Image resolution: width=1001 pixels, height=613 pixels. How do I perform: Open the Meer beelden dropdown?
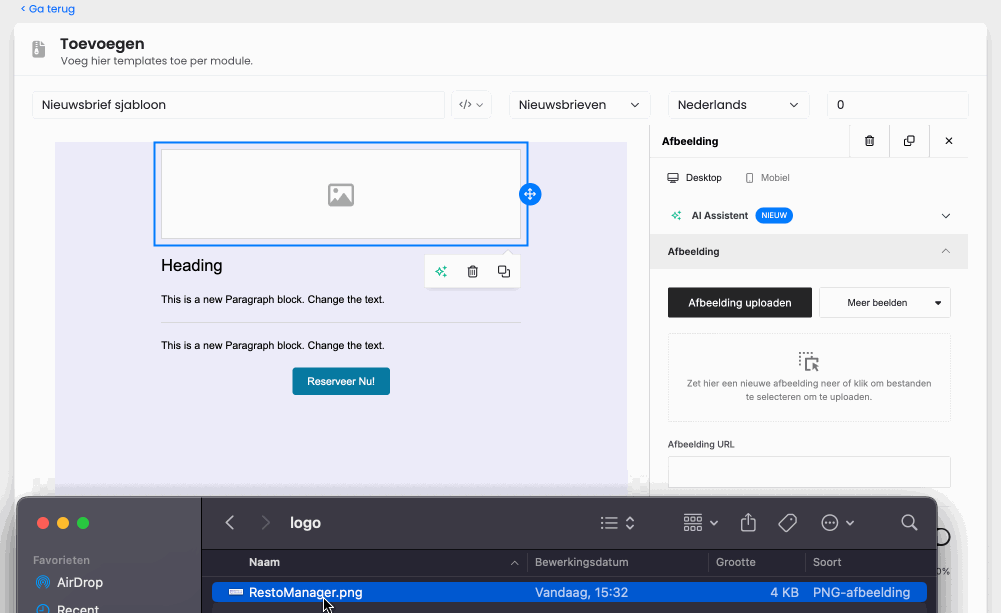pyautogui.click(x=885, y=303)
